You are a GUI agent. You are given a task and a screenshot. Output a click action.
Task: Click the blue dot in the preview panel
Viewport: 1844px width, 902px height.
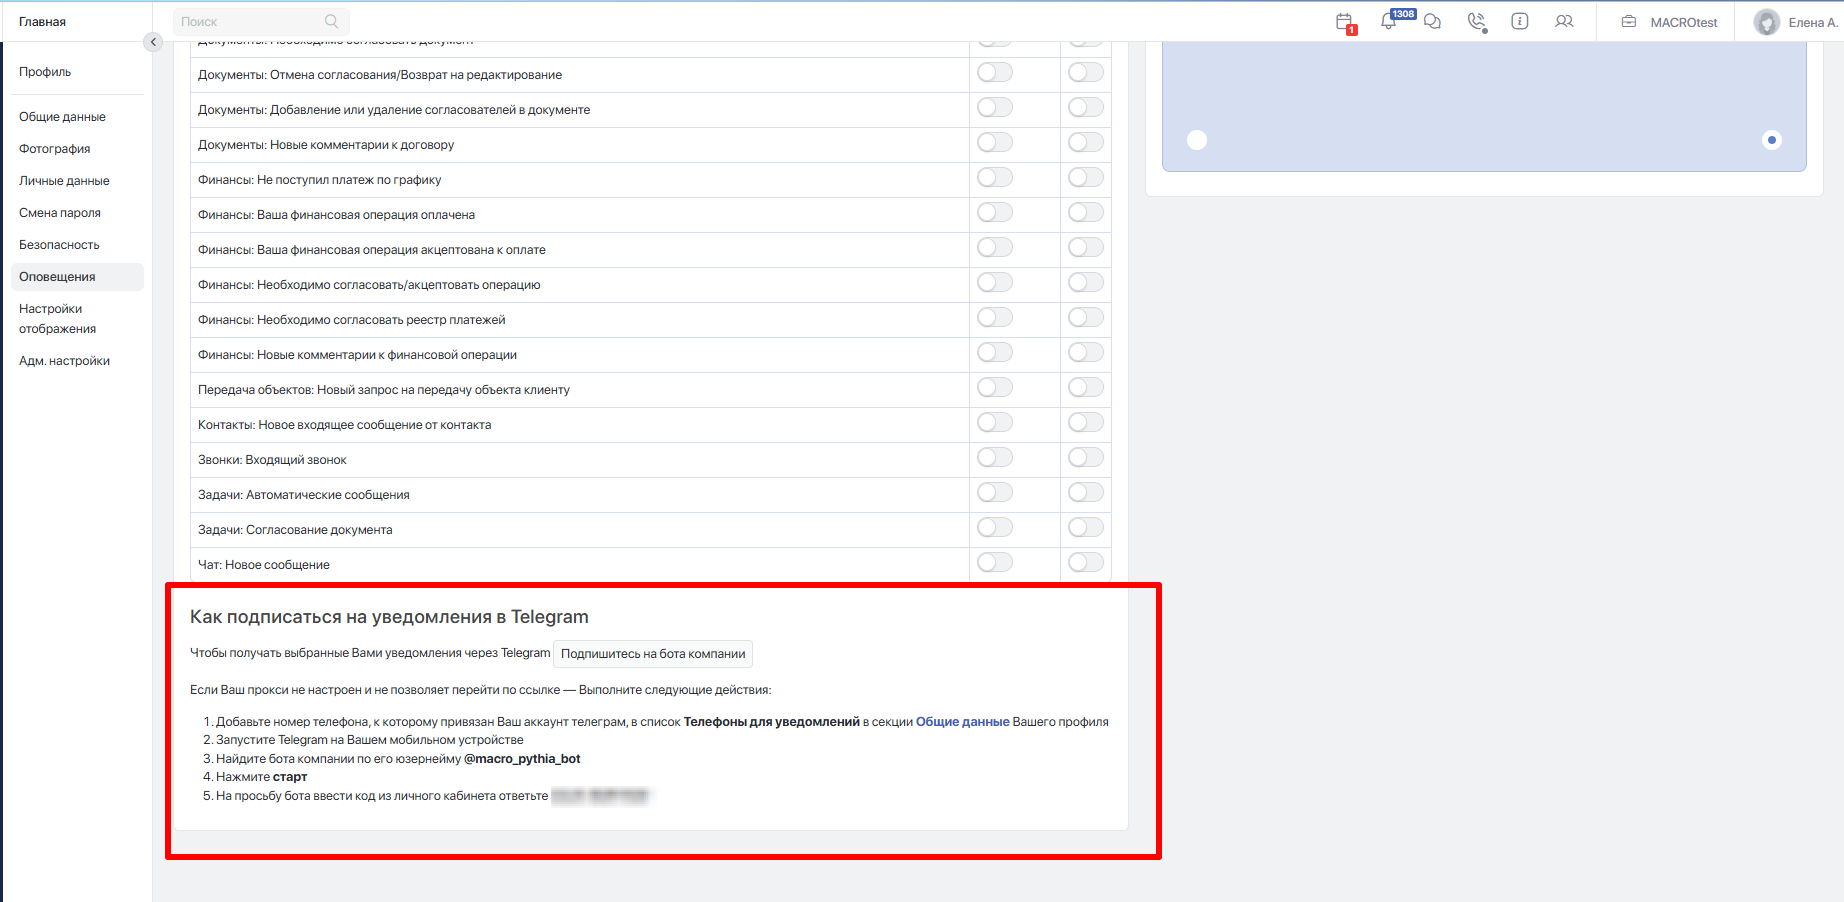[1771, 140]
